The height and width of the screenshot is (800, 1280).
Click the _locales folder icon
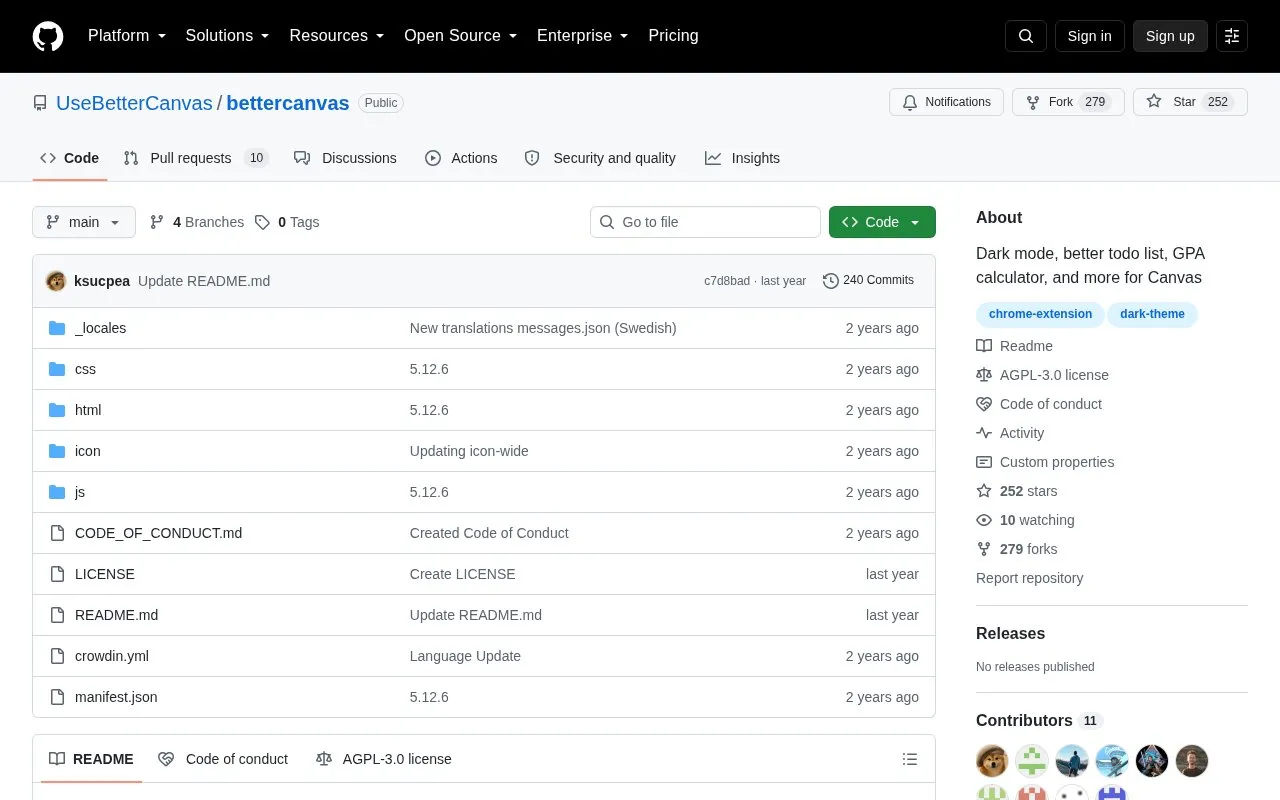click(x=57, y=328)
